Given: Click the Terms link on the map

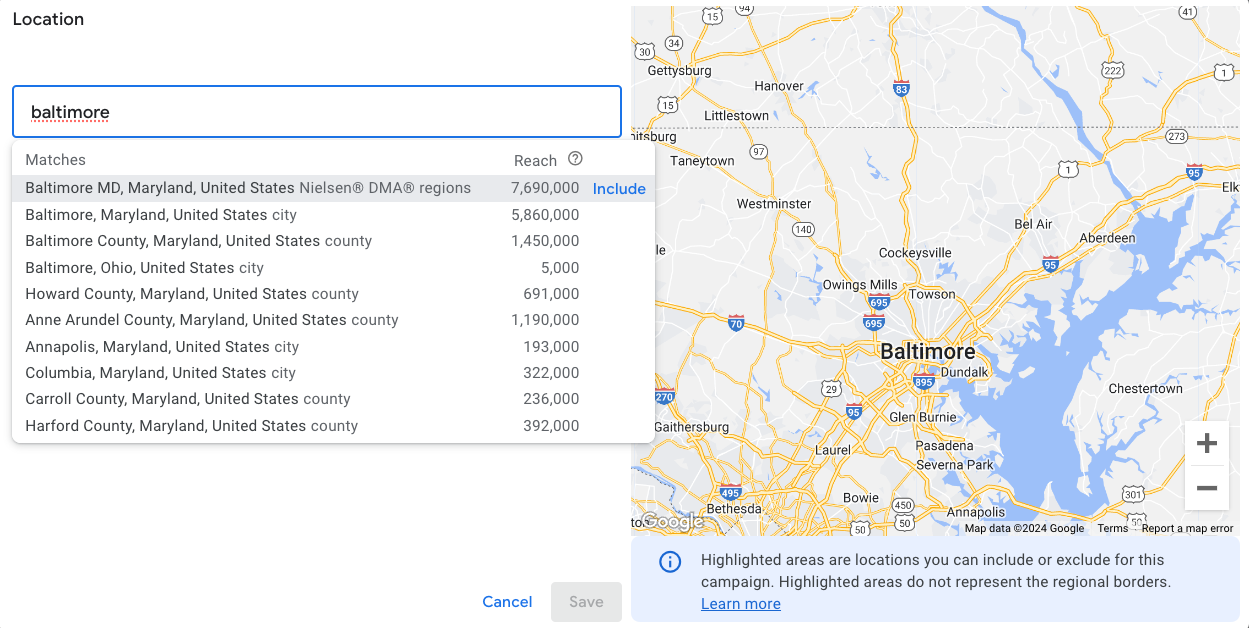Looking at the screenshot, I should coord(1113,527).
